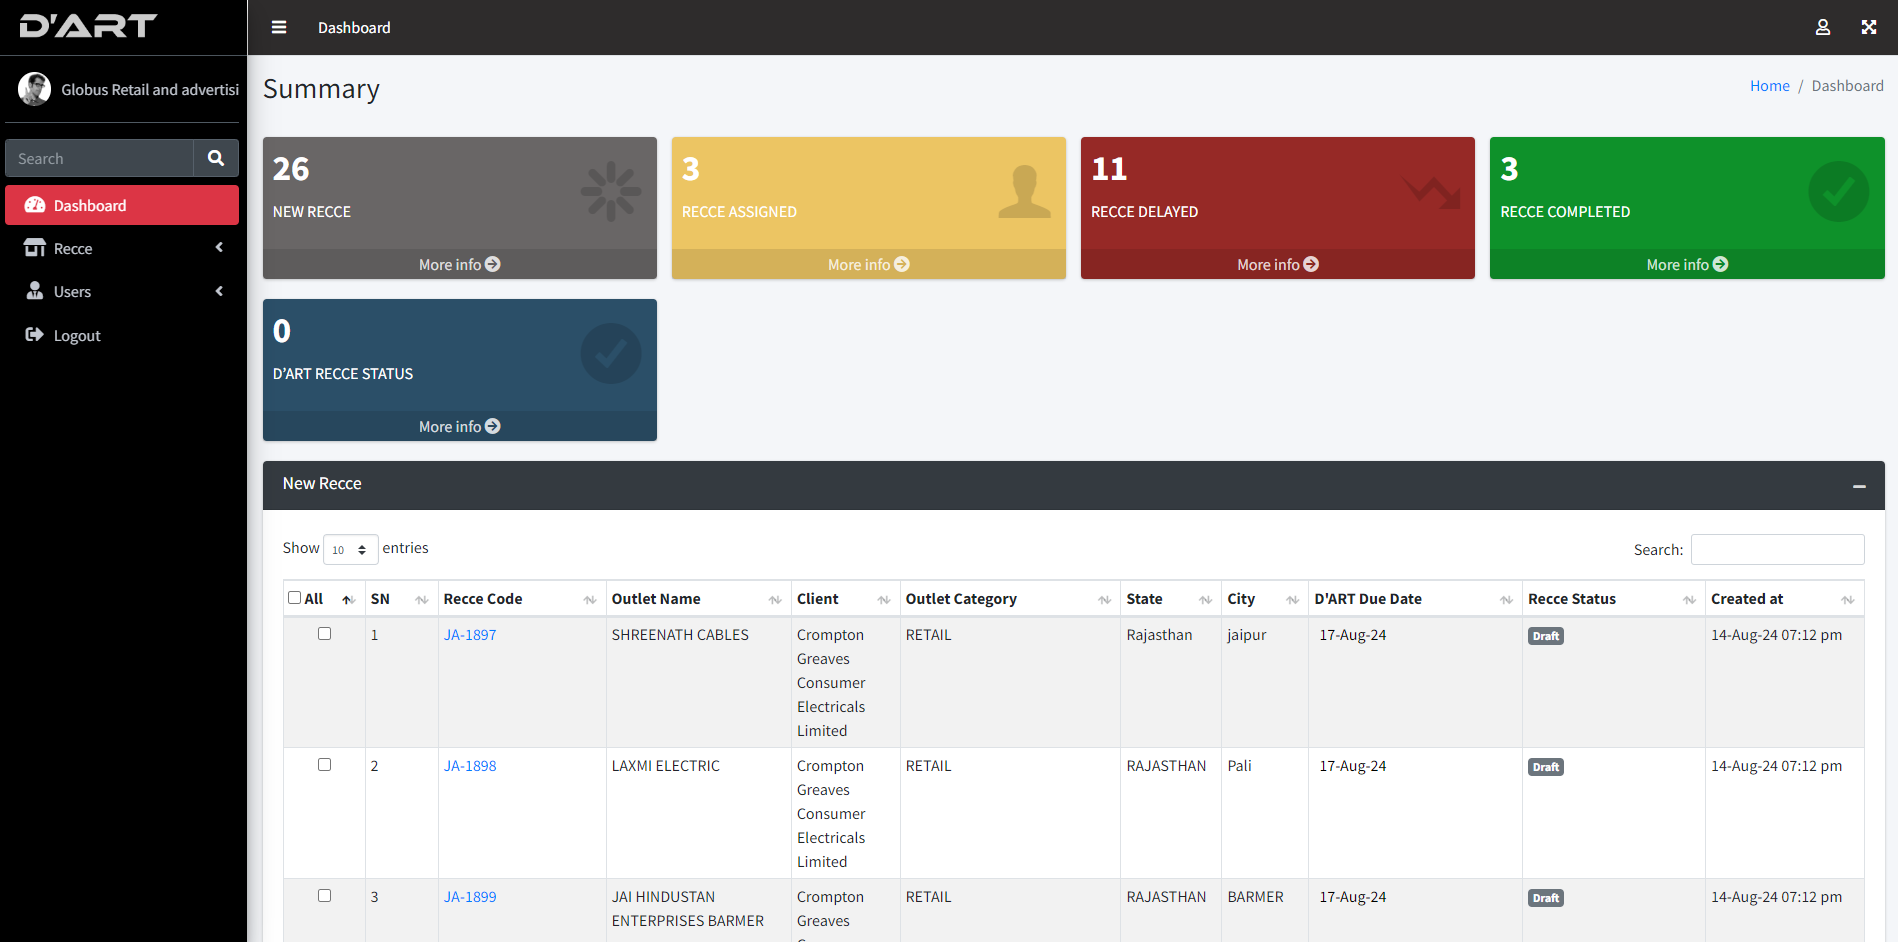Select Dashboard in the sidebar
The width and height of the screenshot is (1898, 942).
122,205
